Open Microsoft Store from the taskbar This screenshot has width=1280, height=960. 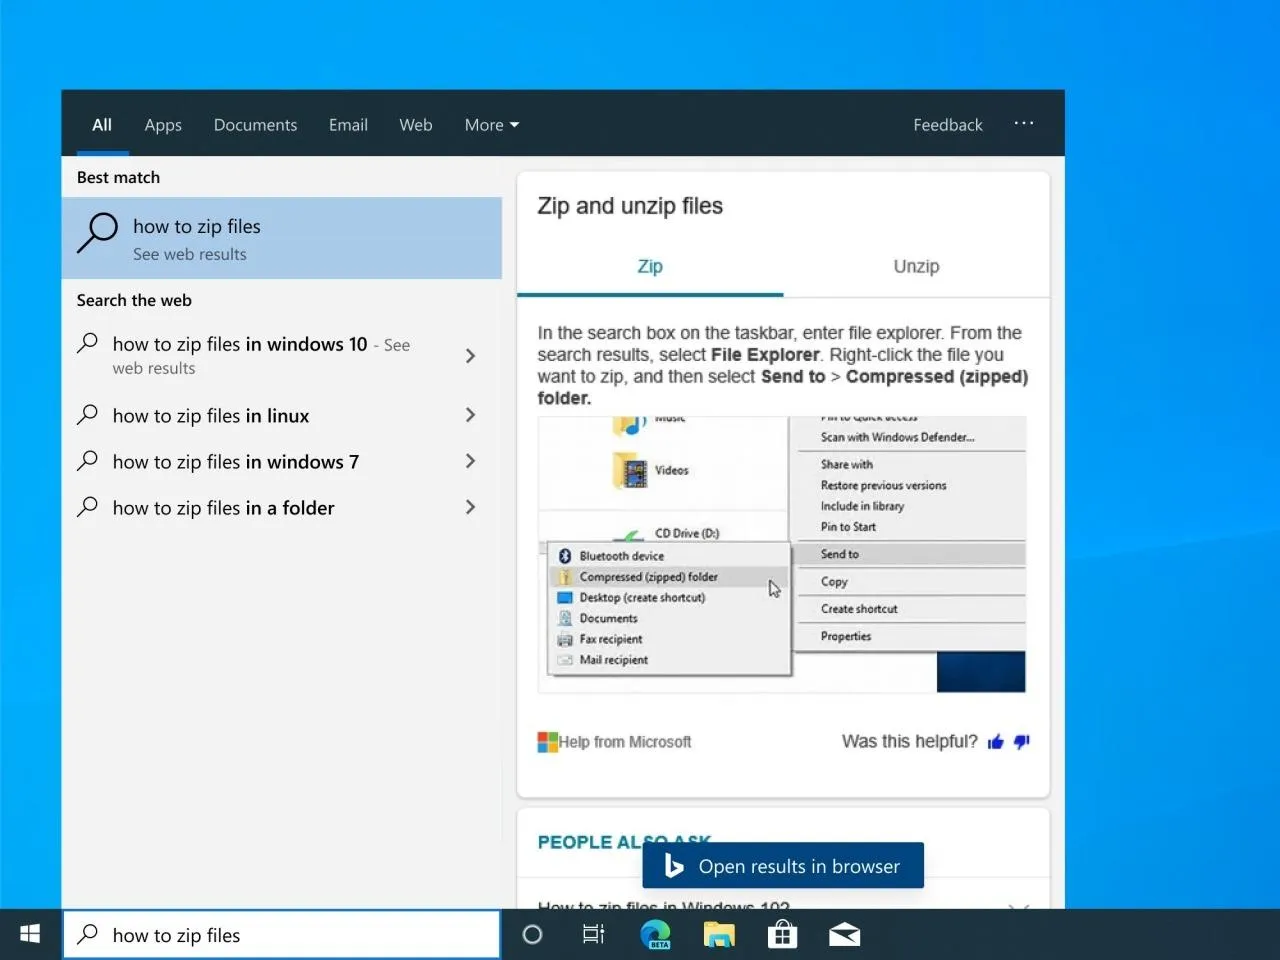782,934
